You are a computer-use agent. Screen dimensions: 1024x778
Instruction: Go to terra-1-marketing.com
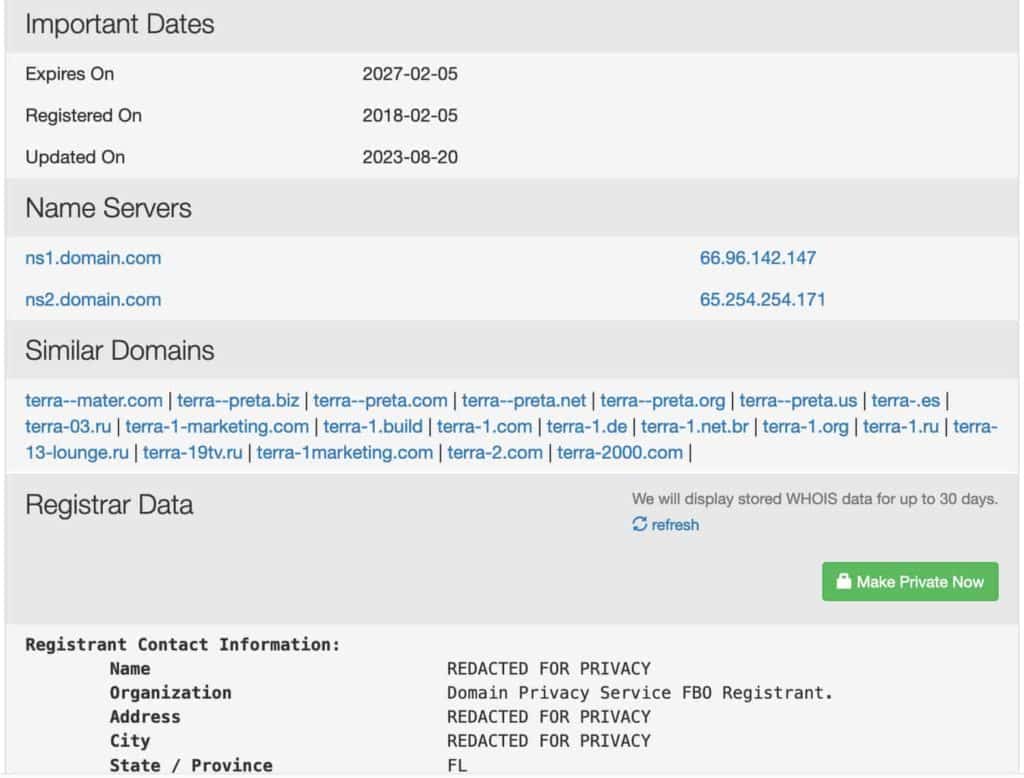click(217, 427)
